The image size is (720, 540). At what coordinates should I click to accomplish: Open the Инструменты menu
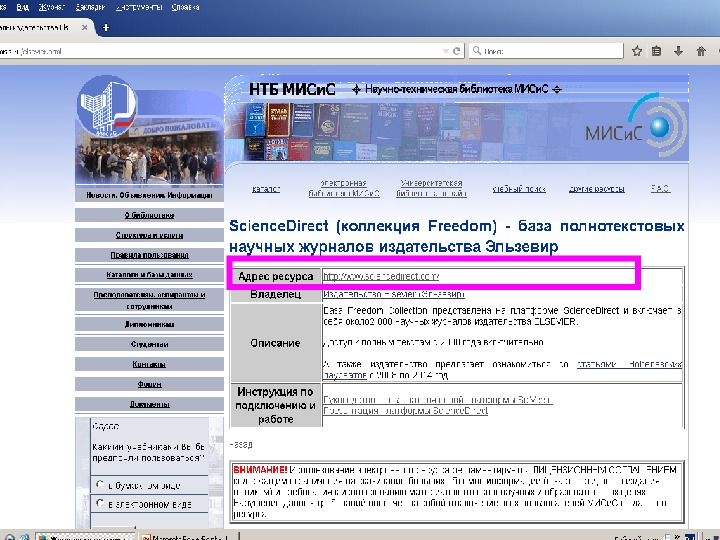pyautogui.click(x=139, y=7)
